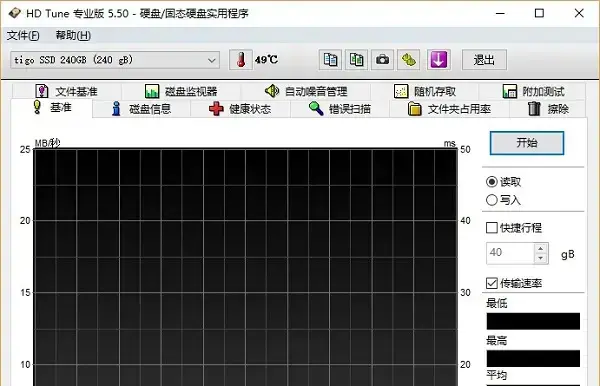Open the 帮助(H) menu
Viewport: 600px width, 386px height.
73,36
